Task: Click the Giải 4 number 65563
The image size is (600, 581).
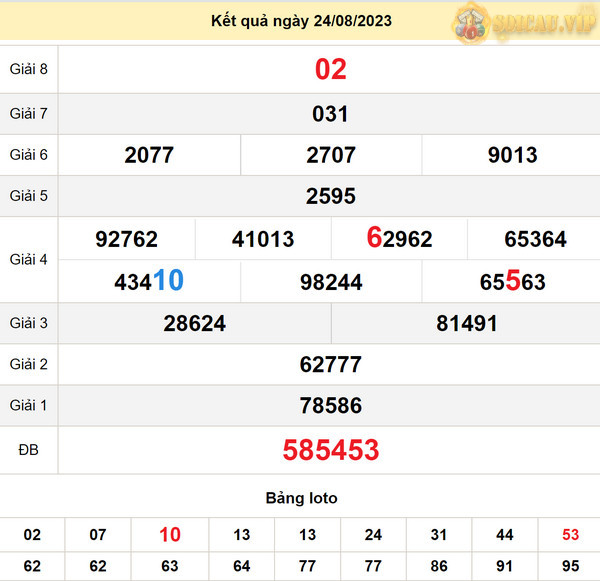Action: tap(512, 282)
